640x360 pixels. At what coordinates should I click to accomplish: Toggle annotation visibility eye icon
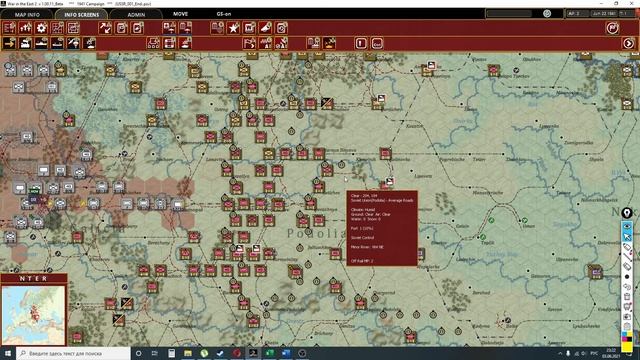pos(627,226)
